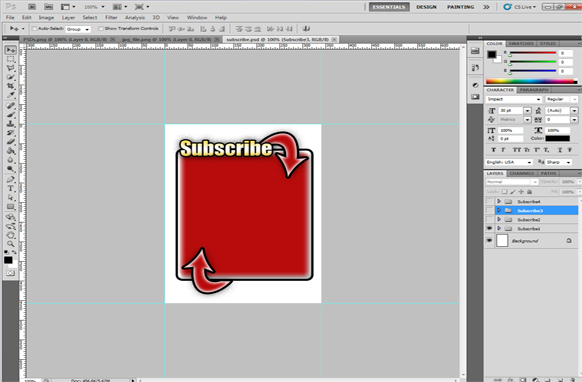Select the Hand tool
This screenshot has width=582, height=382.
pyautogui.click(x=10, y=235)
